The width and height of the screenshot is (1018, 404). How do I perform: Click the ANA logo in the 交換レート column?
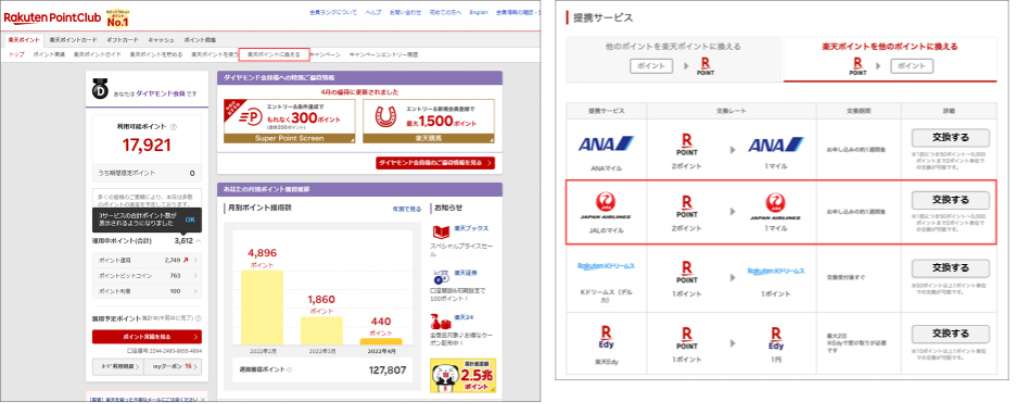click(776, 144)
